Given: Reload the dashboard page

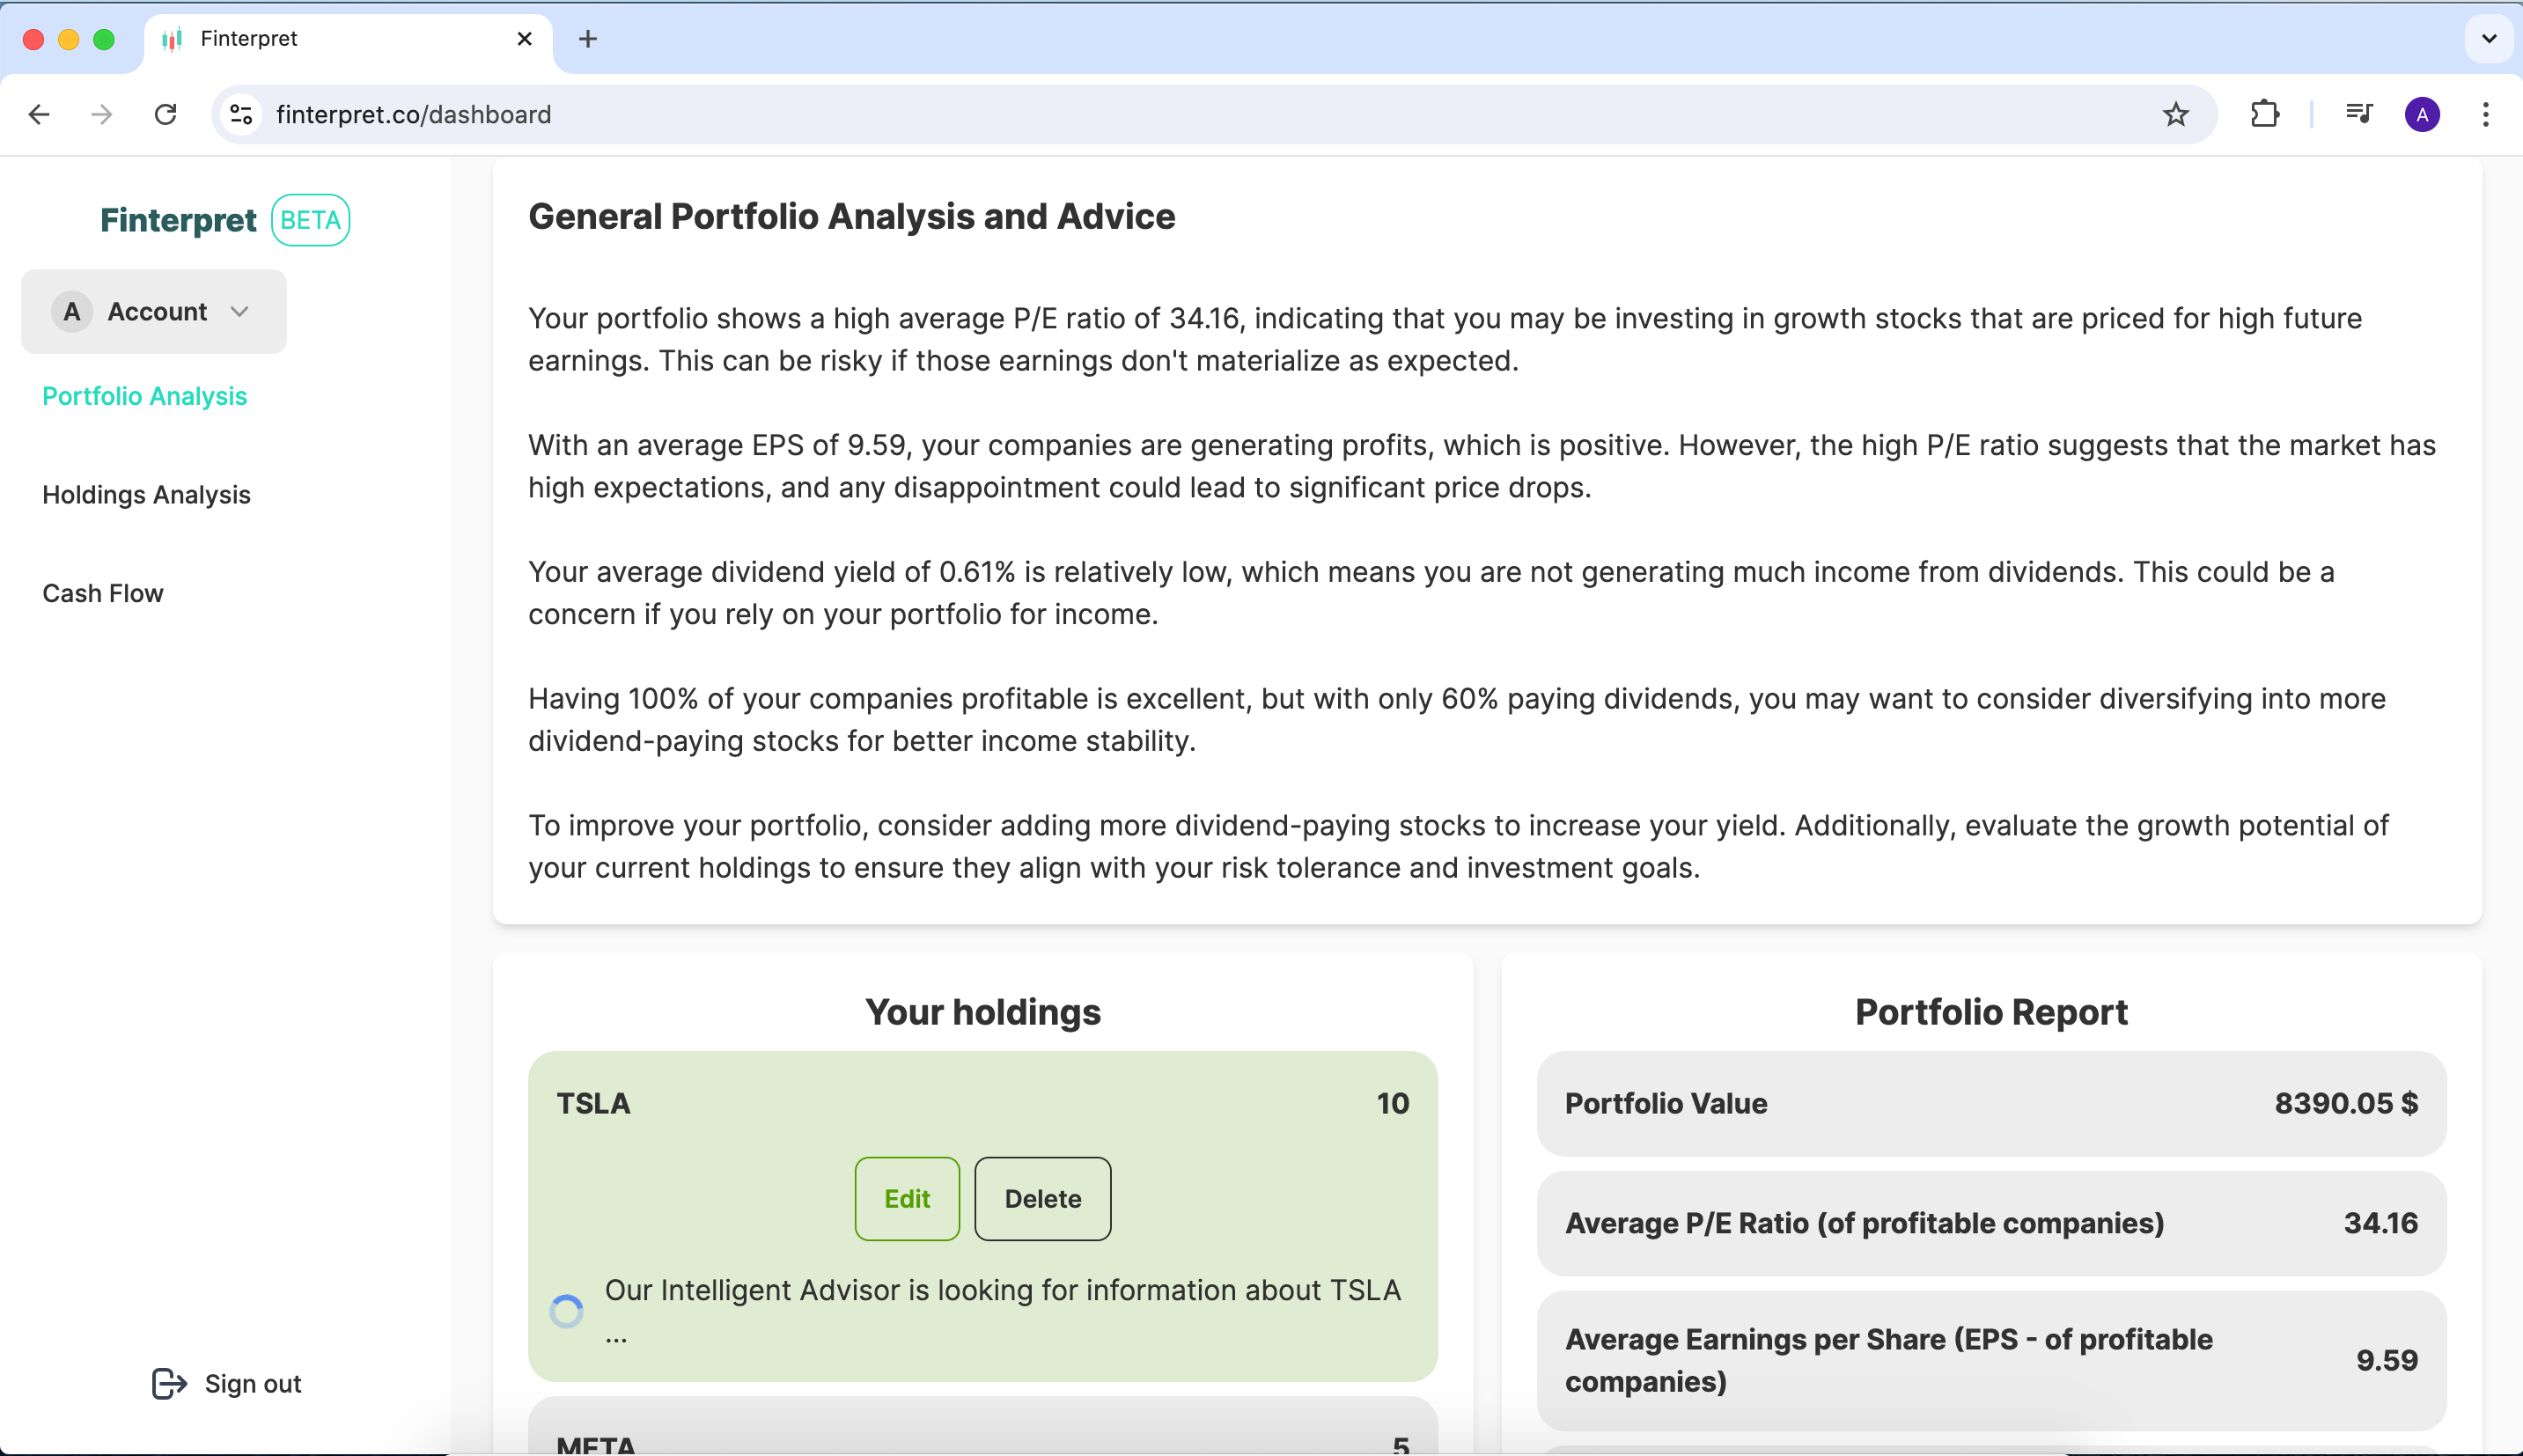Looking at the screenshot, I should click(166, 114).
